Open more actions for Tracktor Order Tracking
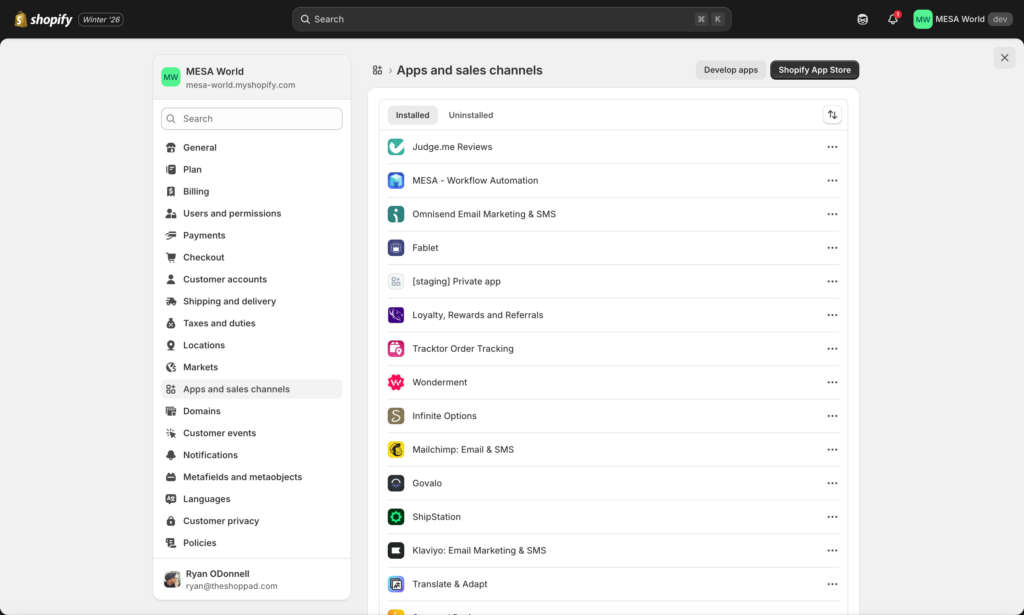This screenshot has width=1024, height=615. (832, 349)
